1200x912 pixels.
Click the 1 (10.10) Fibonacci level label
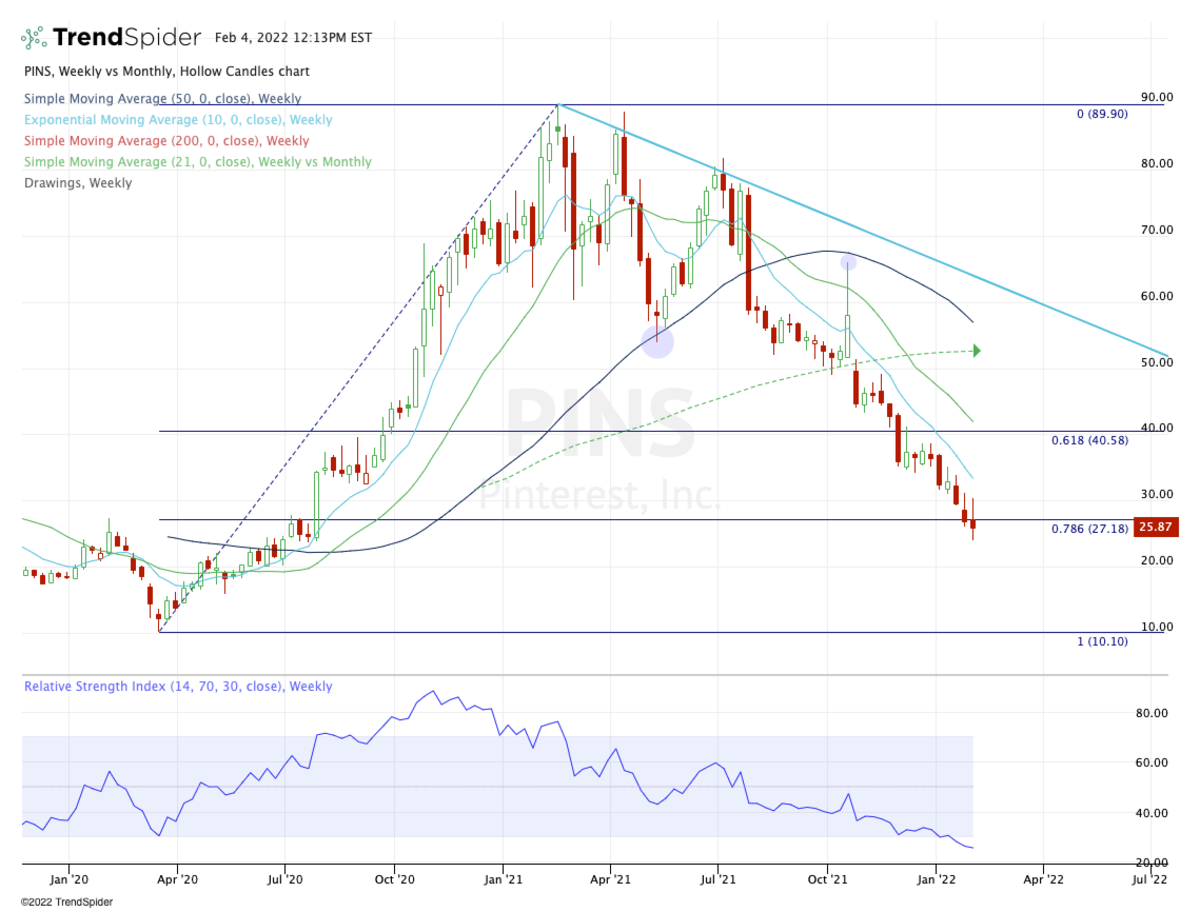pyautogui.click(x=1102, y=641)
